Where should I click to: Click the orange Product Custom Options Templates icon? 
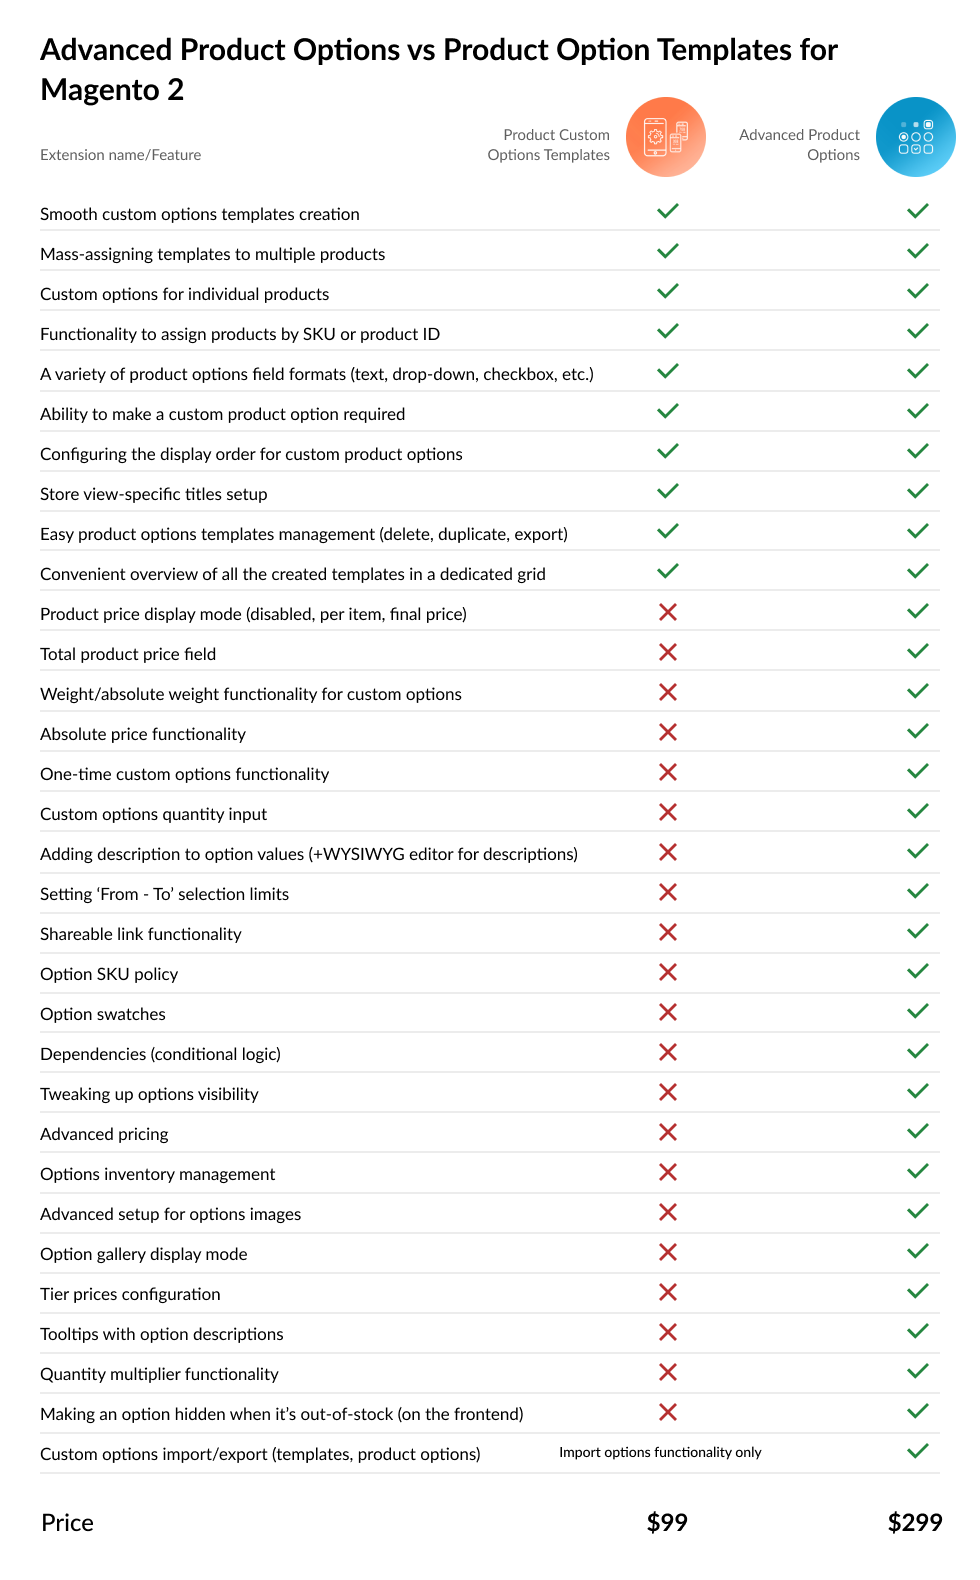pos(666,137)
